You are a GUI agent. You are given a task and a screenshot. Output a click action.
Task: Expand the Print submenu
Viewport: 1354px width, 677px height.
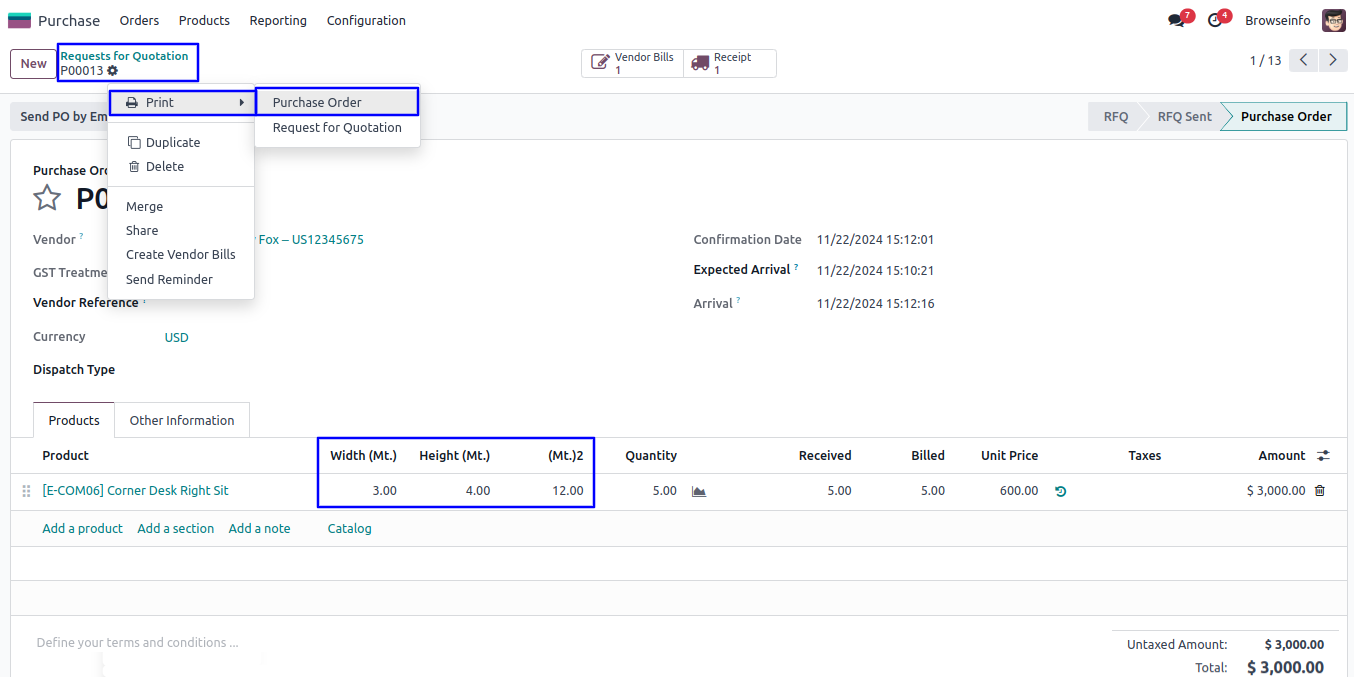coord(181,103)
